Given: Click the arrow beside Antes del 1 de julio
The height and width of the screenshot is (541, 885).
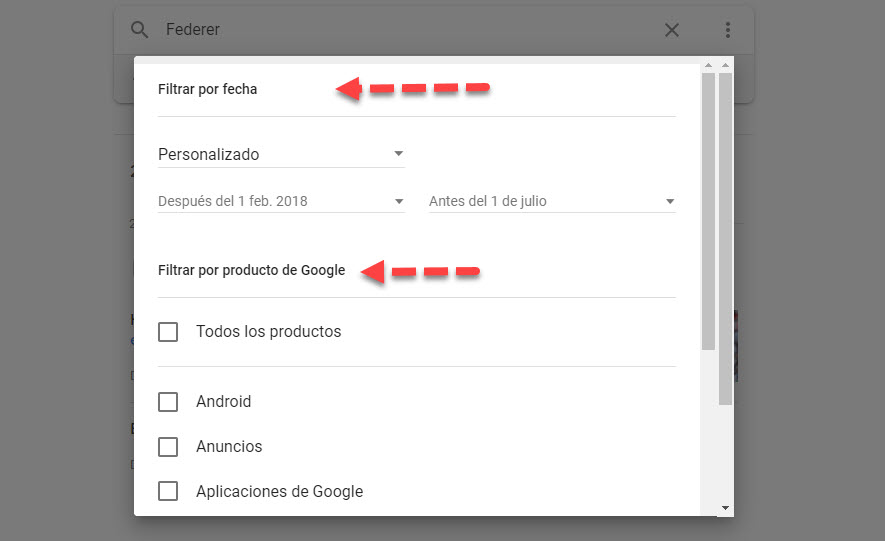Looking at the screenshot, I should click(669, 201).
